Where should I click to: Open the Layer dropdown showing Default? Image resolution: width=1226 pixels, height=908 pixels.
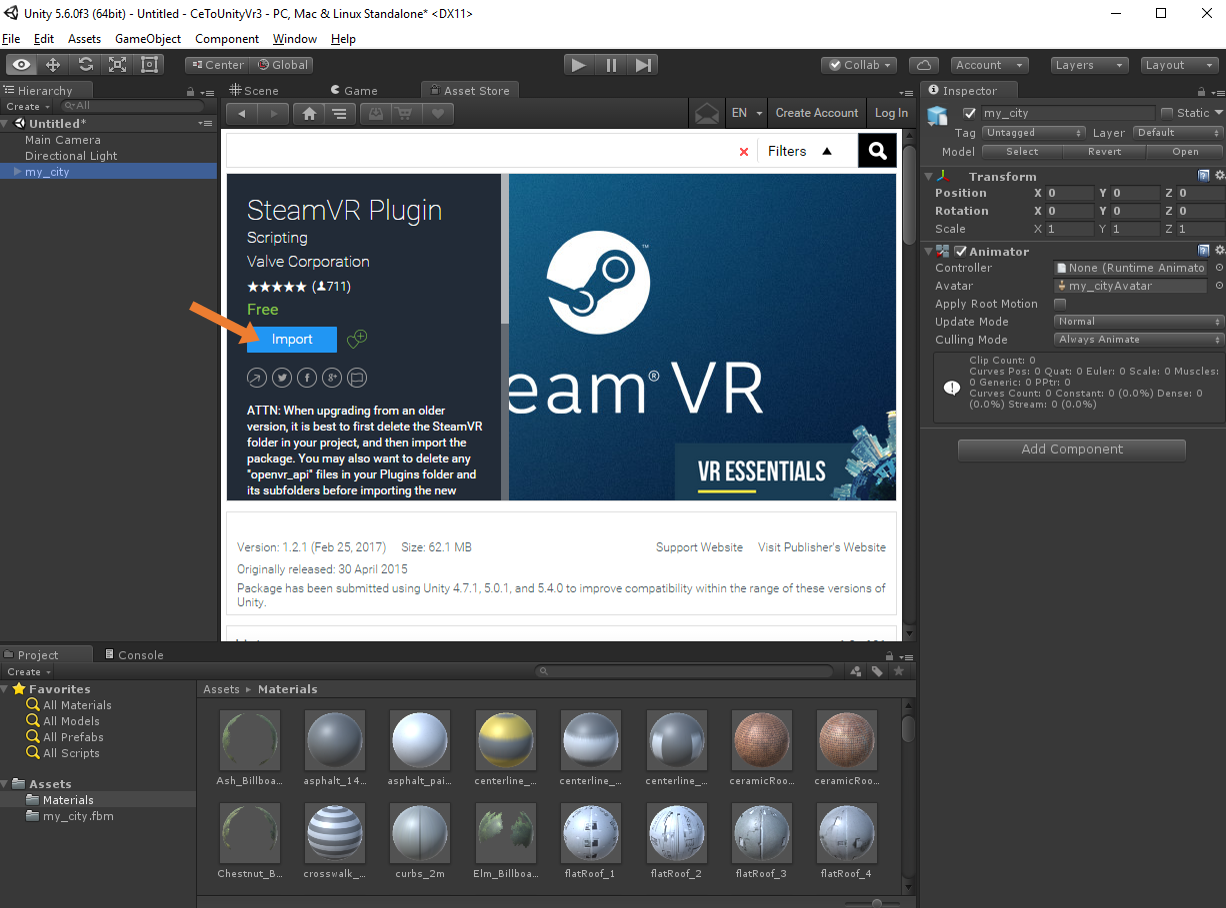tap(1177, 133)
